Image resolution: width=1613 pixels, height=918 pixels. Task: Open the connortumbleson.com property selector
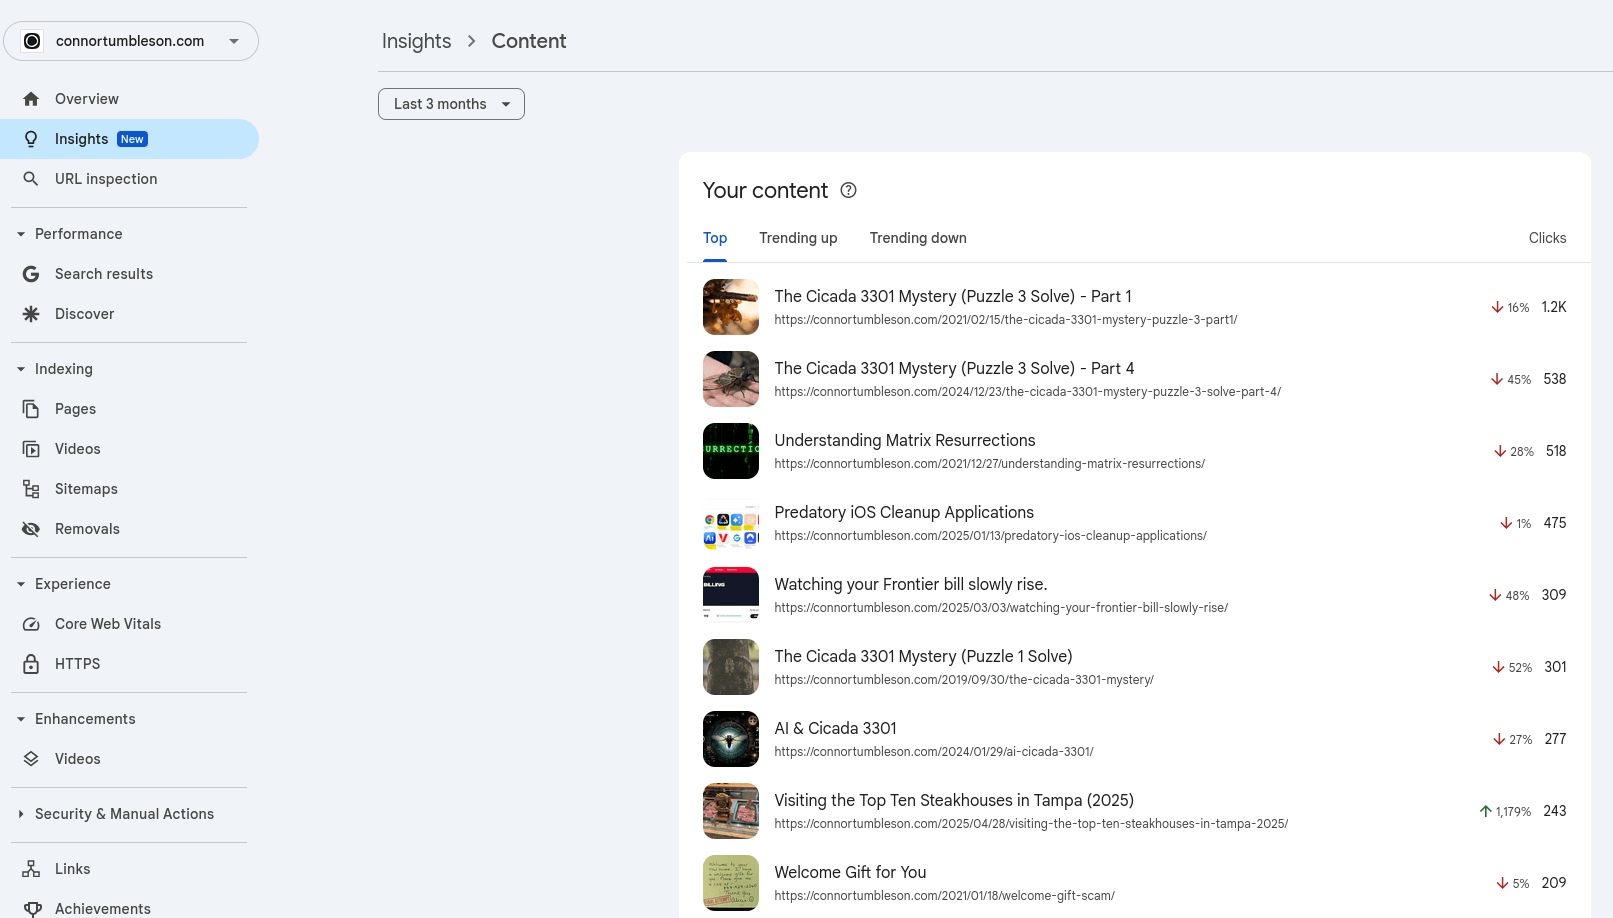click(x=131, y=41)
